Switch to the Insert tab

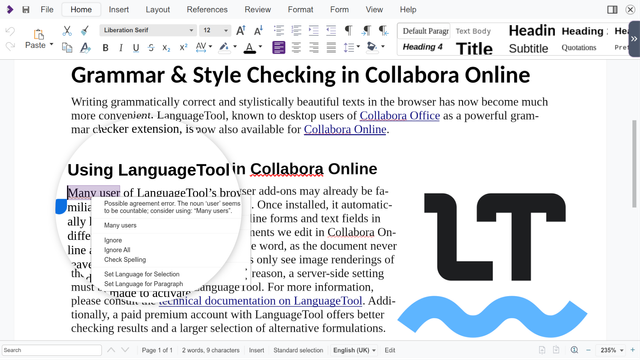[119, 9]
